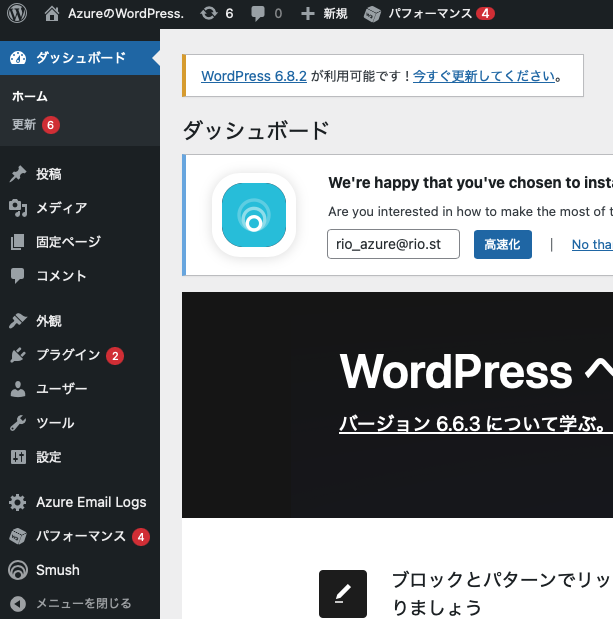Open プラグイン in the sidebar

[x=68, y=355]
